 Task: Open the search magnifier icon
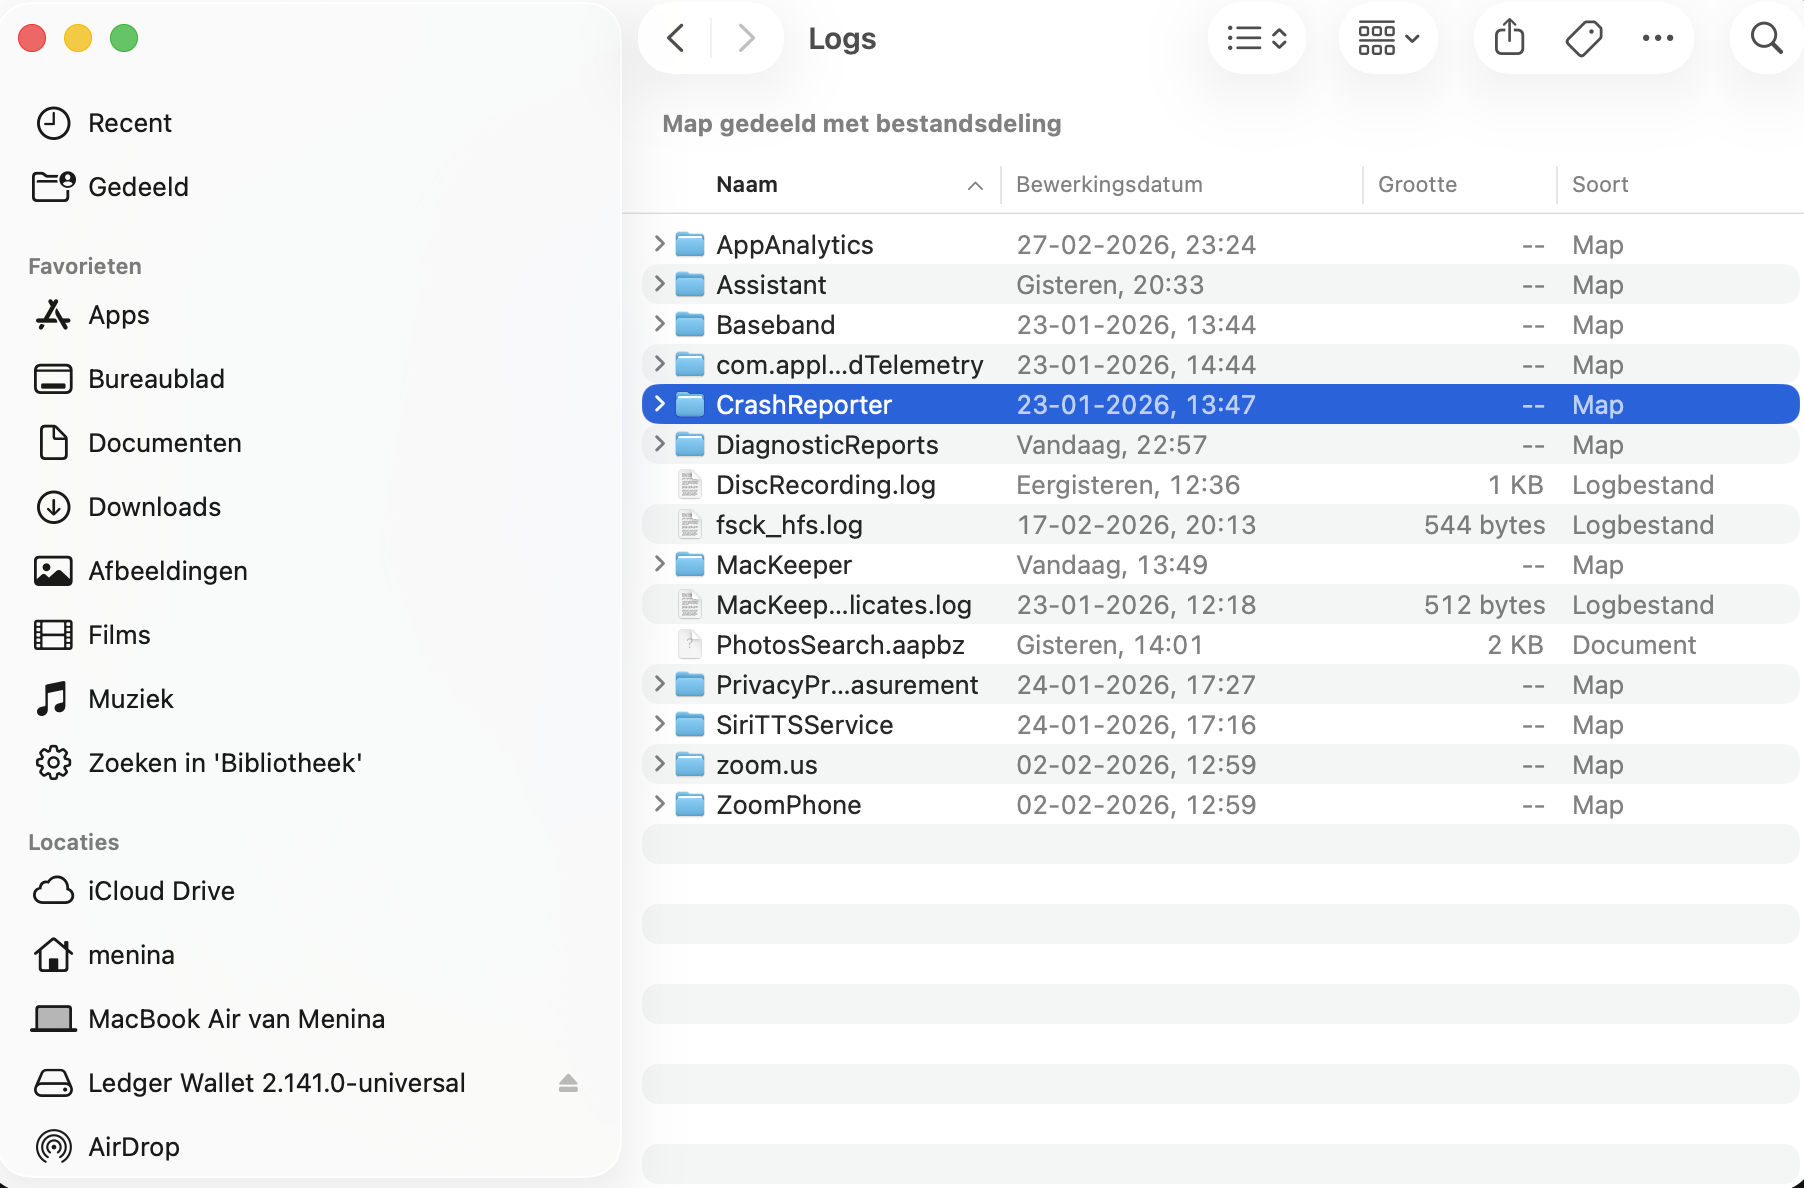click(1766, 39)
